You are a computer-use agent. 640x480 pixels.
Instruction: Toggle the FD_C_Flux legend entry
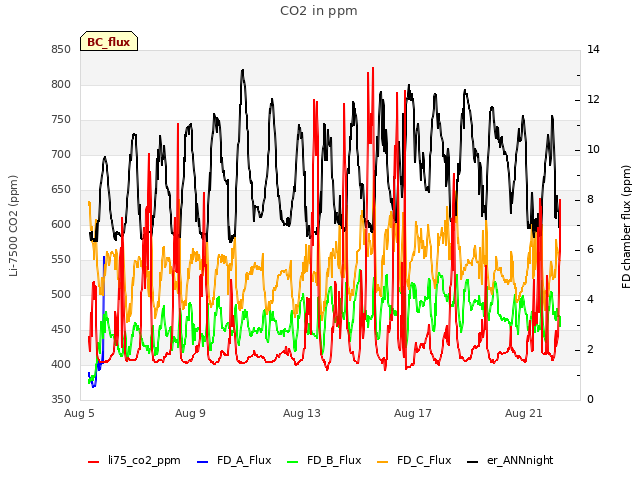point(414,460)
